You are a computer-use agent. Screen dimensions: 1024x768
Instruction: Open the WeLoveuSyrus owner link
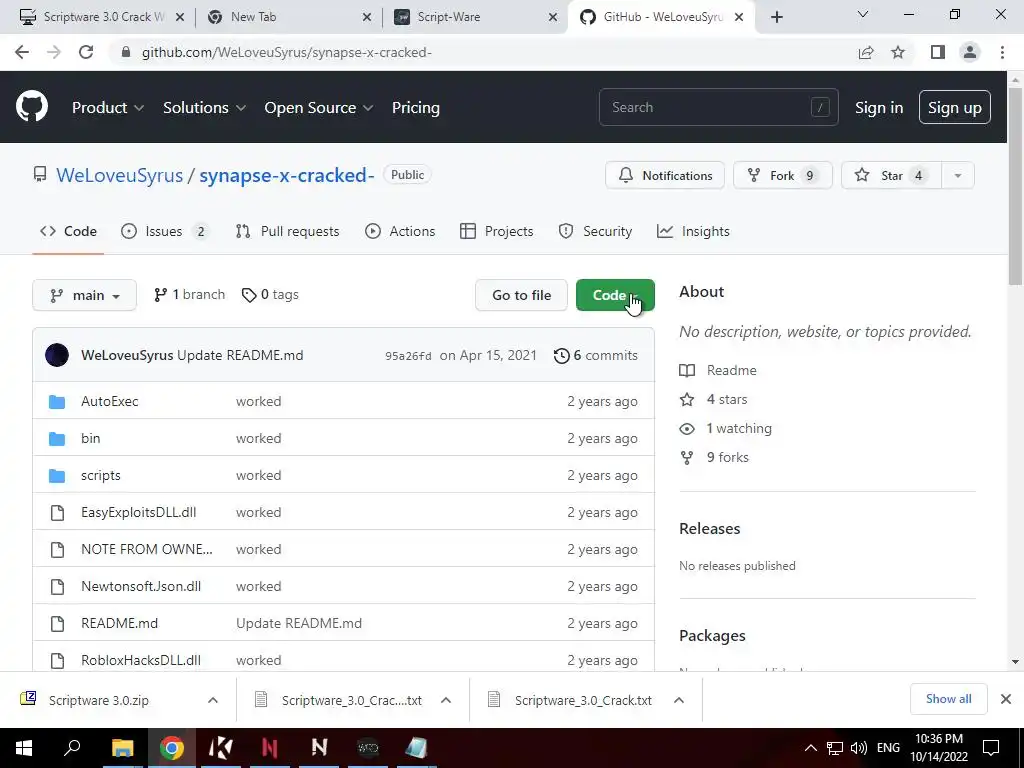click(x=120, y=175)
